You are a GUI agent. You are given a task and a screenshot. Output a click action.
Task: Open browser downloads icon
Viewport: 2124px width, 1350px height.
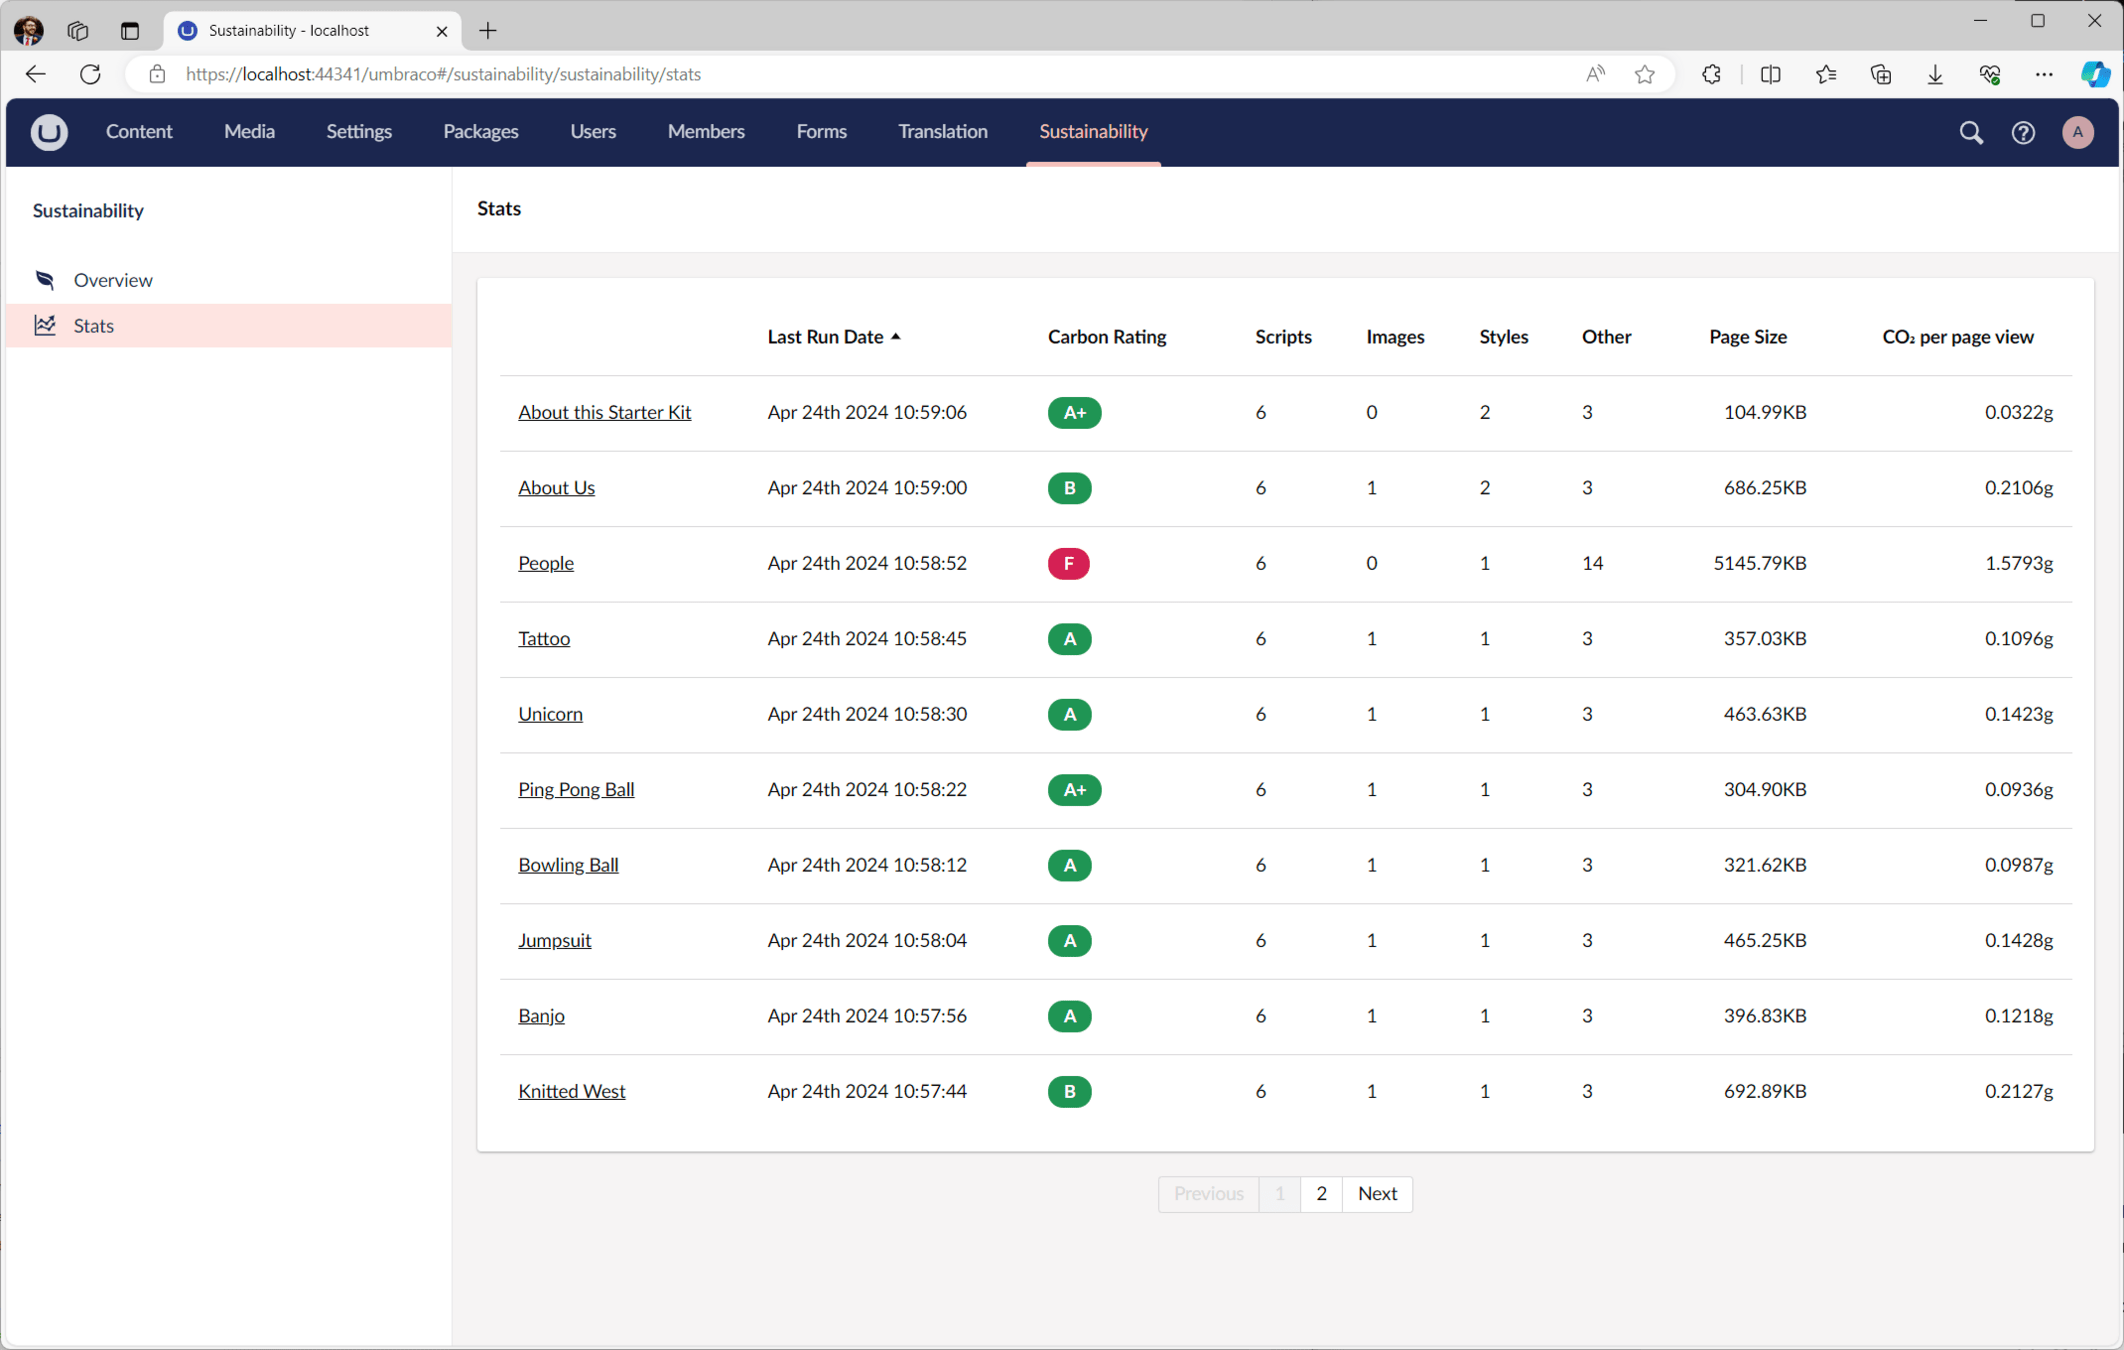click(1934, 74)
